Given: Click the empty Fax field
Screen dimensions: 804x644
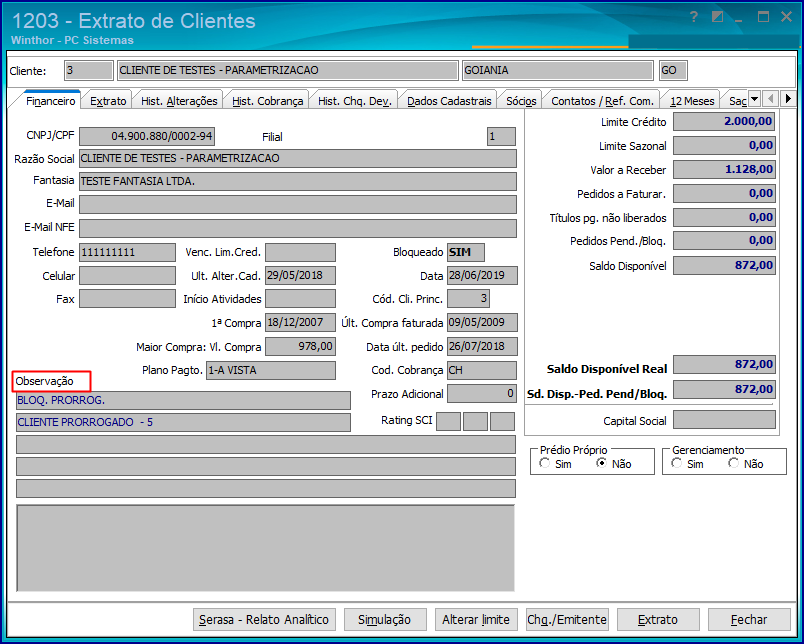Looking at the screenshot, I should pyautogui.click(x=128, y=298).
